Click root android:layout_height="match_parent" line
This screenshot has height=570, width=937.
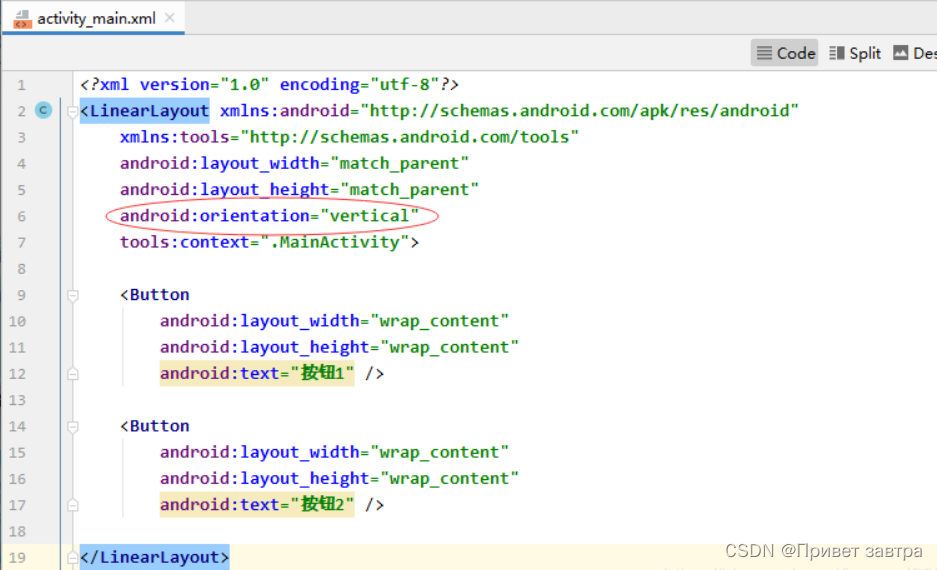pos(299,189)
